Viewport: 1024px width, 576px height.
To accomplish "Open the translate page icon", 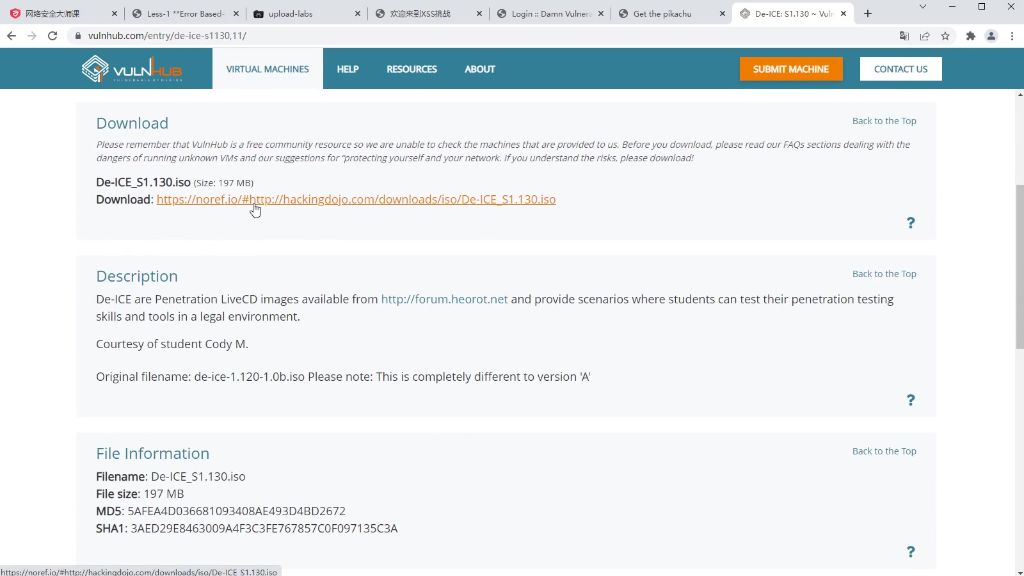I will tap(904, 36).
